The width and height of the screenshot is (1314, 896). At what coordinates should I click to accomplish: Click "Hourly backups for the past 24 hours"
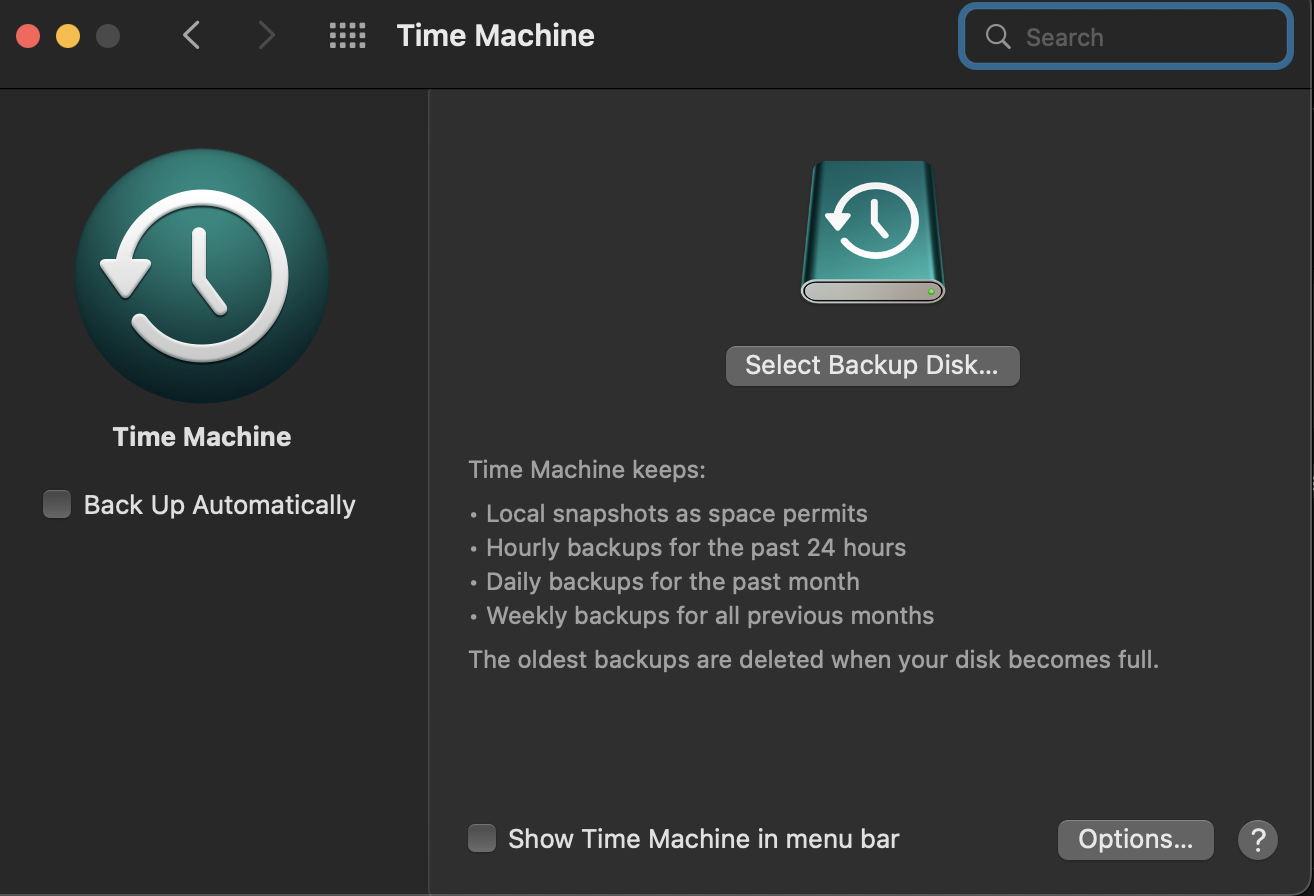click(696, 548)
